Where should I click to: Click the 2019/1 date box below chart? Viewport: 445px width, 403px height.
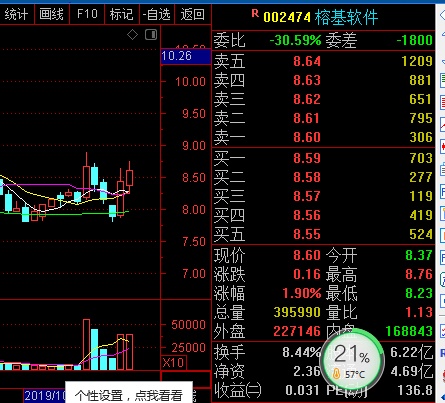tap(44, 396)
